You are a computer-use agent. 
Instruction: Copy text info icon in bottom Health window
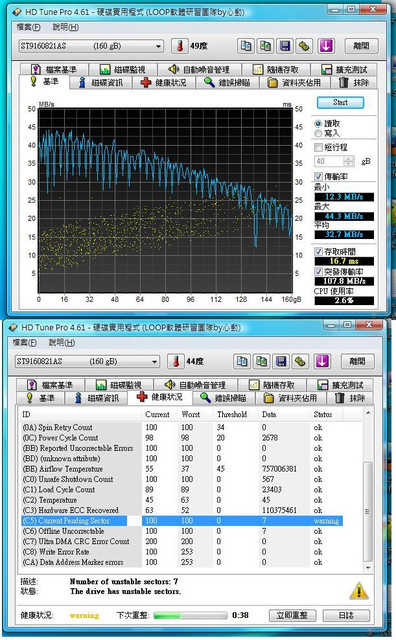(242, 361)
